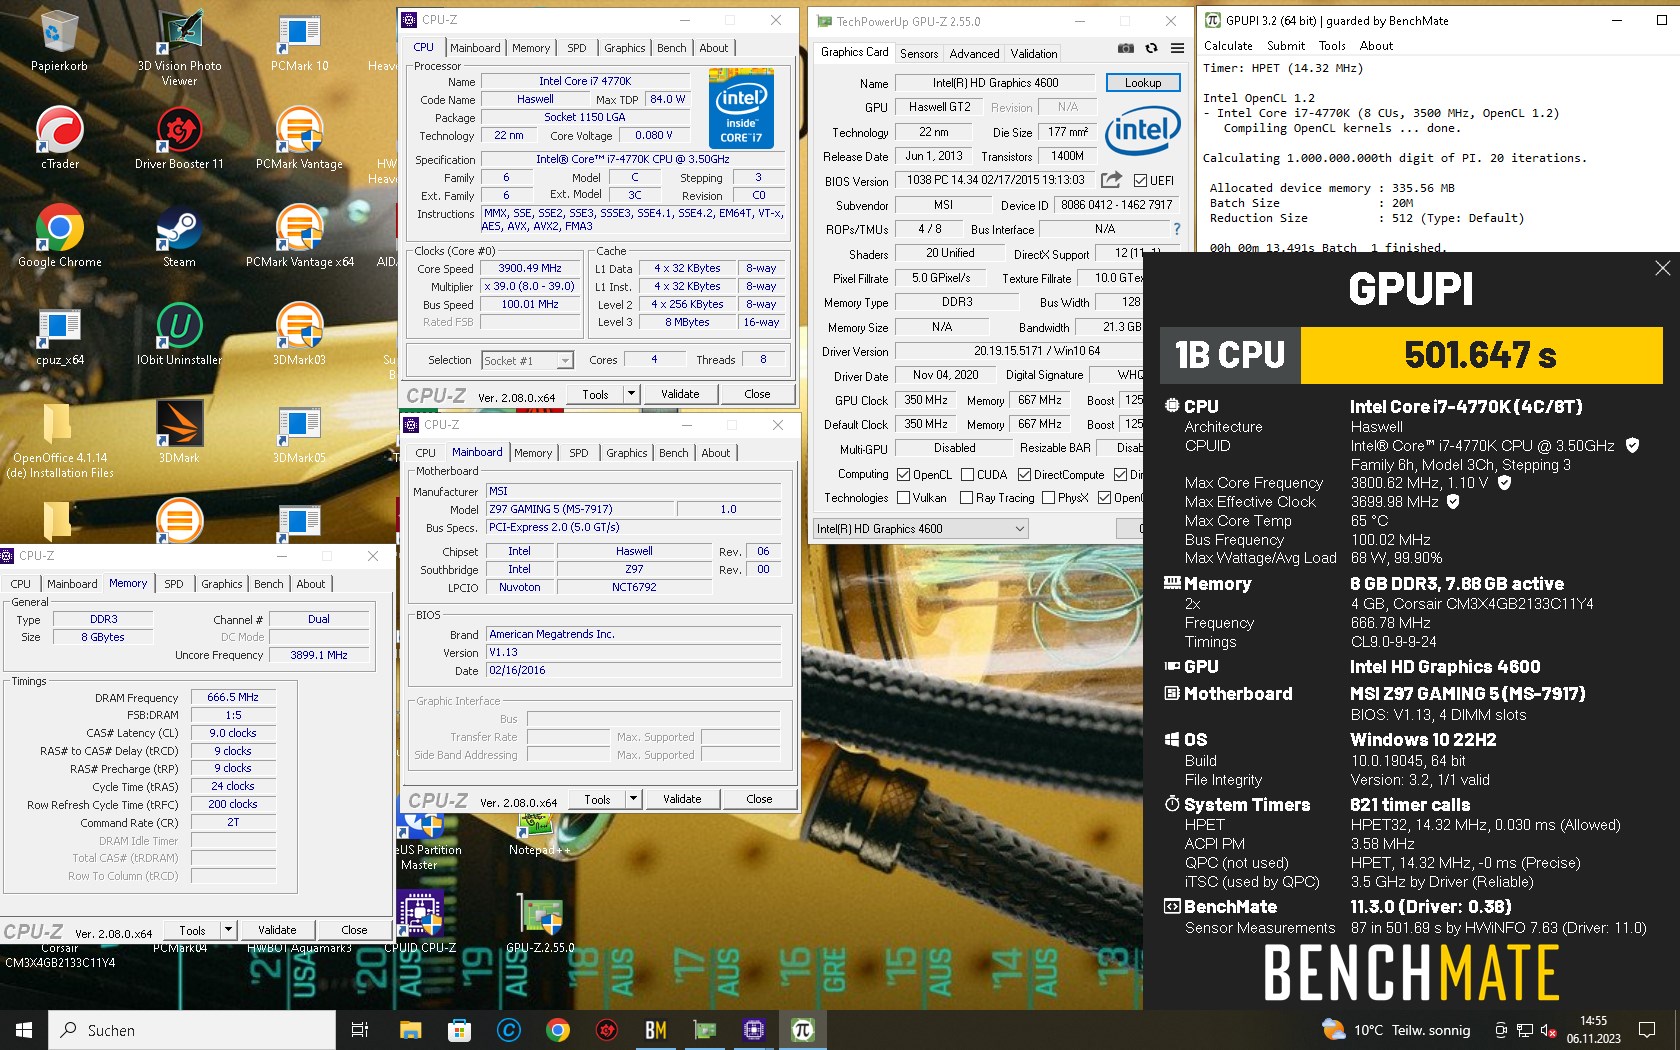Image resolution: width=1680 pixels, height=1050 pixels.
Task: Click the GPU-Z refresh icon
Action: coord(1151,48)
